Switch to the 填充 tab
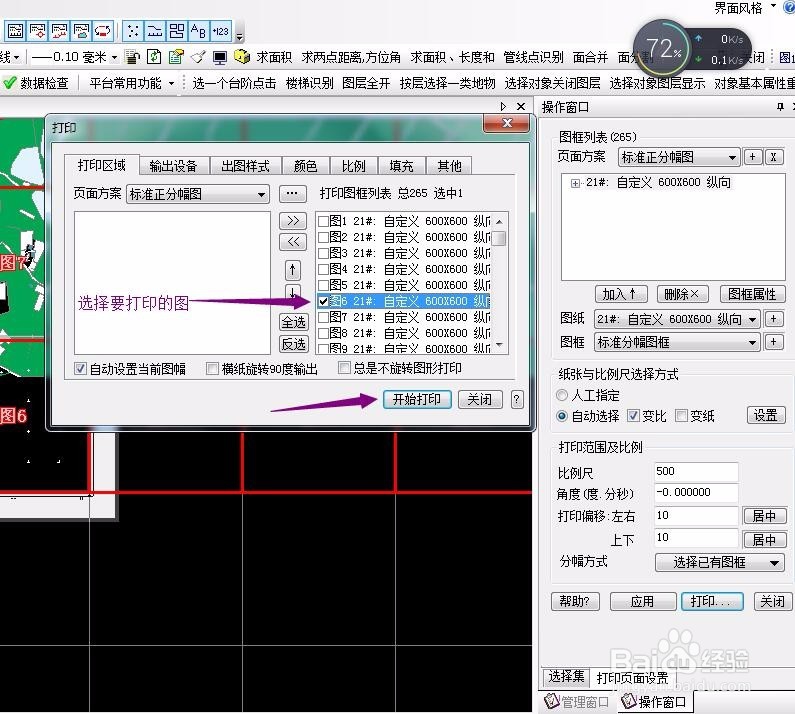 click(x=401, y=166)
